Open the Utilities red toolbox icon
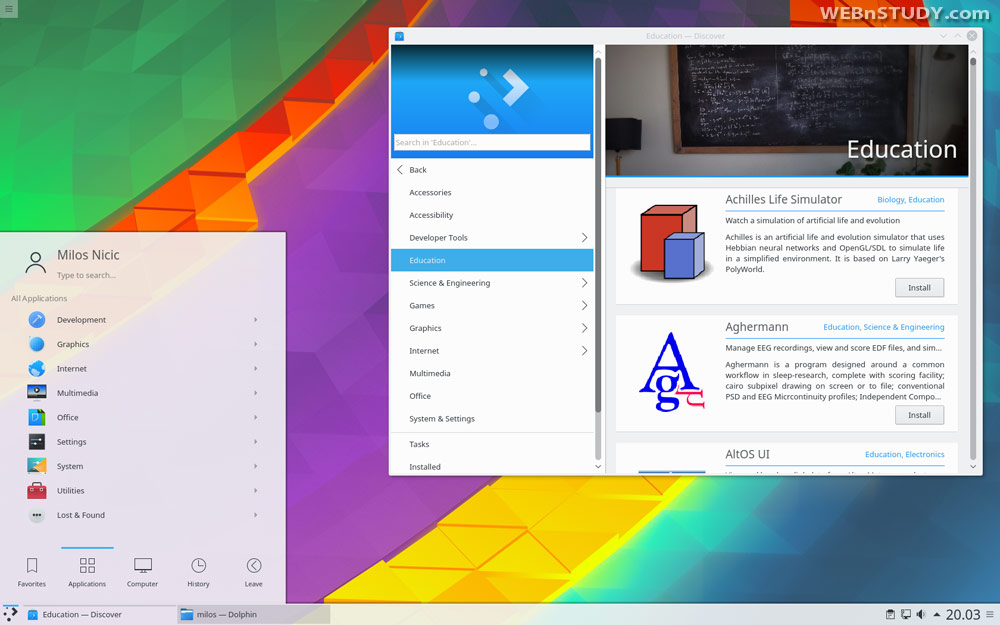This screenshot has height=625, width=1000. tap(37, 490)
